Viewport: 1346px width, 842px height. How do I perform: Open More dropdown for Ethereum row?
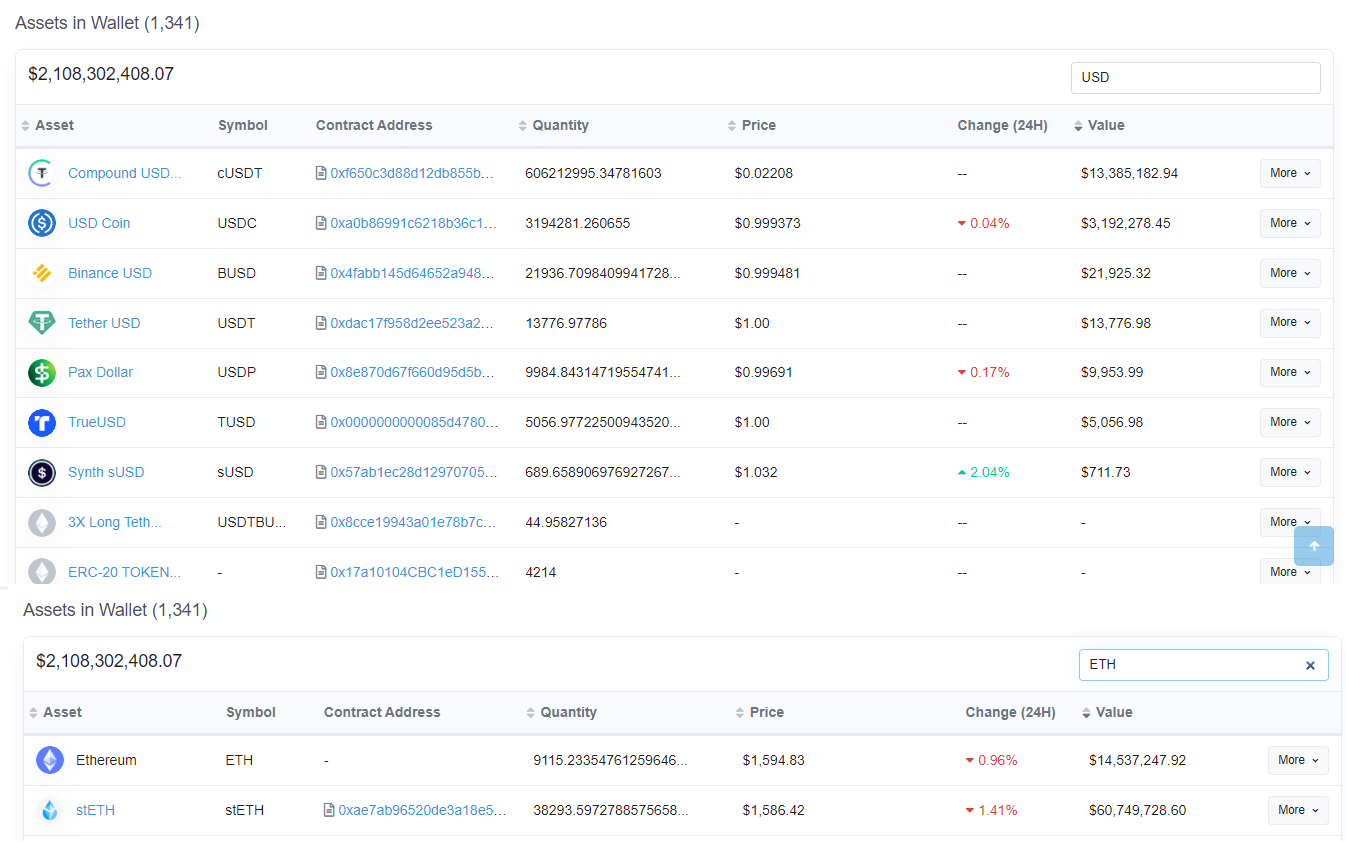pos(1298,760)
